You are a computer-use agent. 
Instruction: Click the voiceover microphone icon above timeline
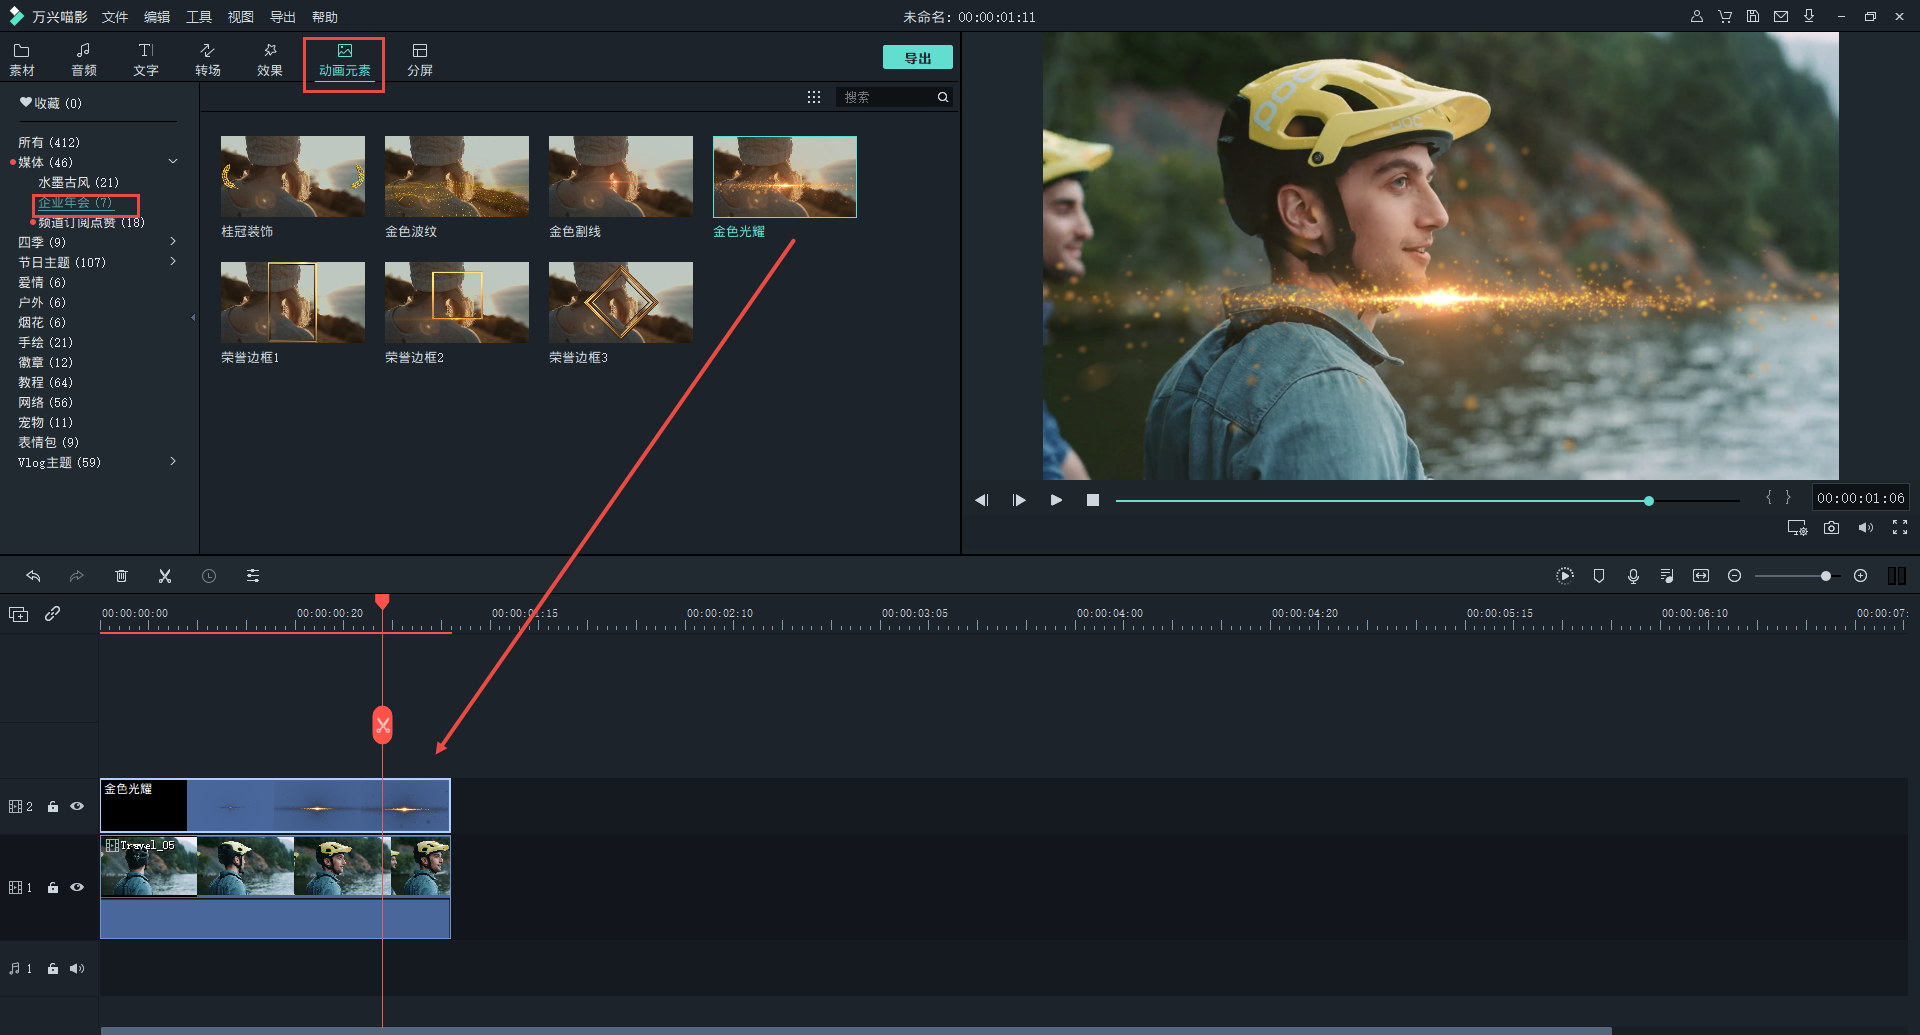click(1633, 576)
